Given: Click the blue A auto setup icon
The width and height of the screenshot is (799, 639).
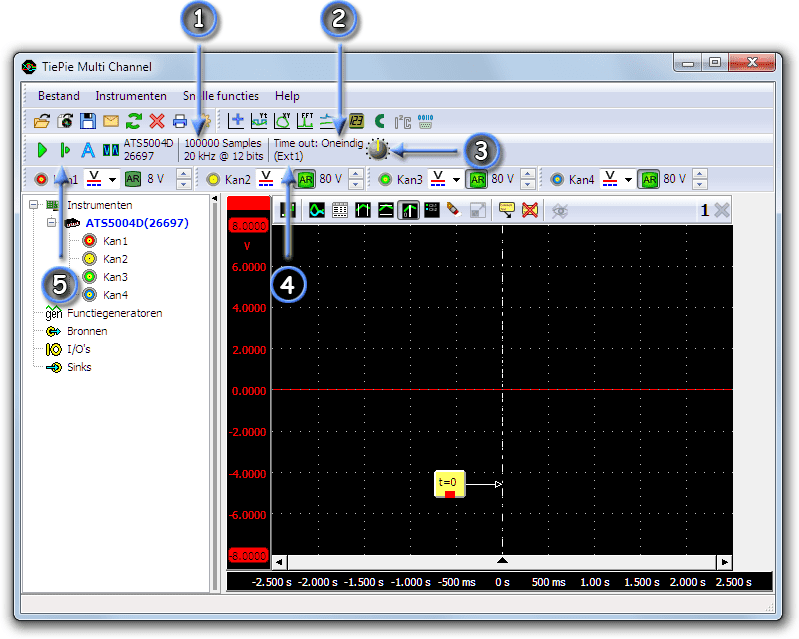Looking at the screenshot, I should [x=88, y=150].
